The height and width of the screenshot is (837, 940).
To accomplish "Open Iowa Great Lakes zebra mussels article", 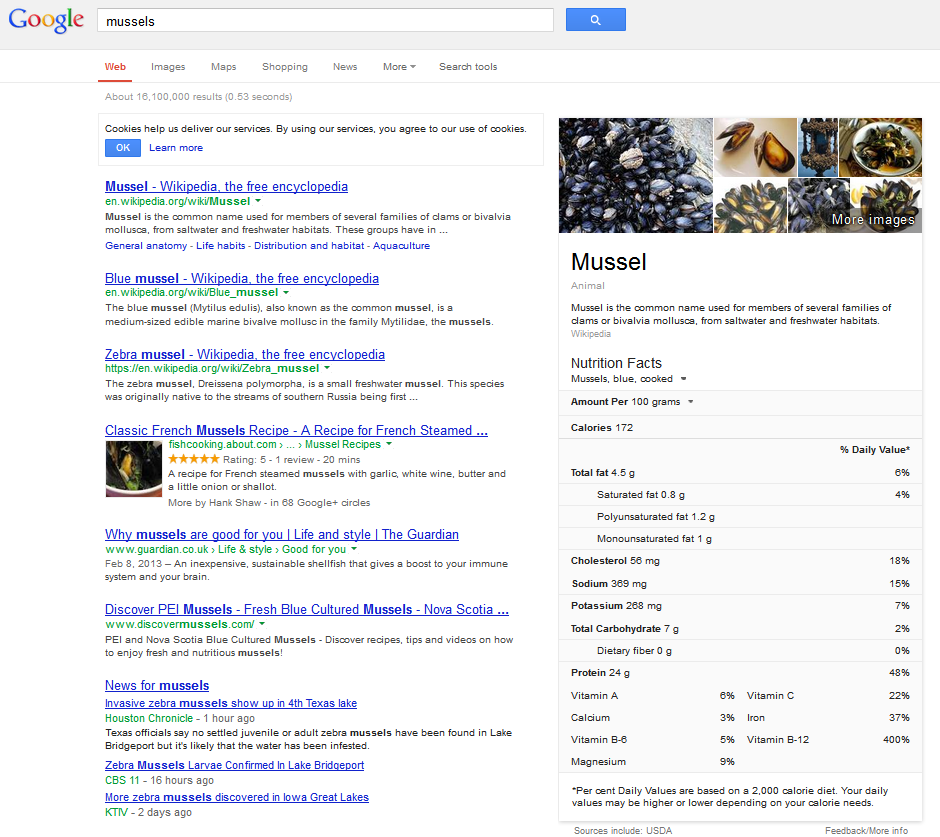I will point(237,797).
